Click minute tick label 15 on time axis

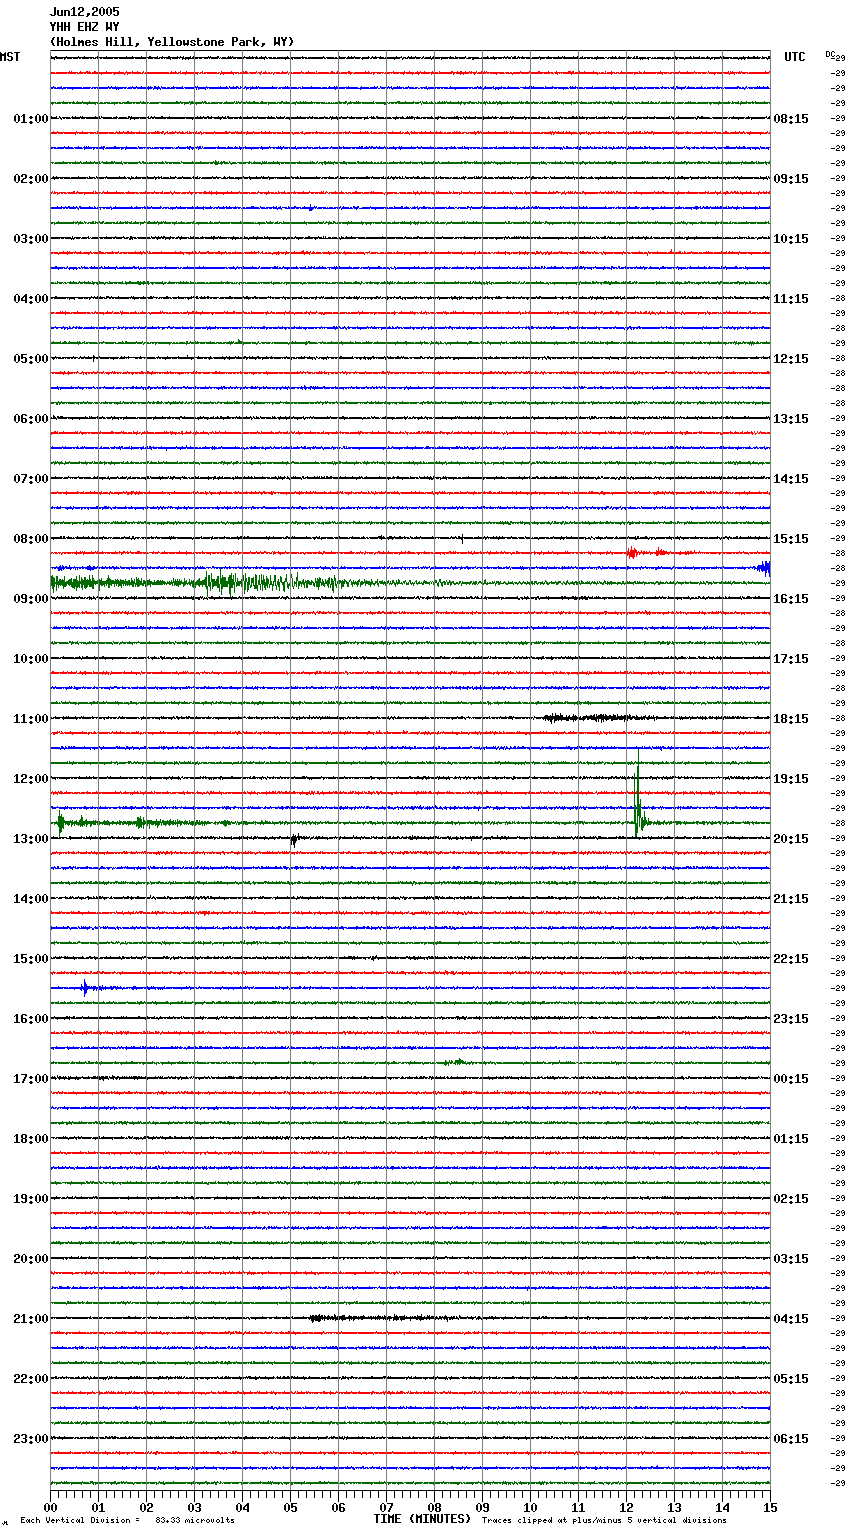click(x=770, y=1507)
